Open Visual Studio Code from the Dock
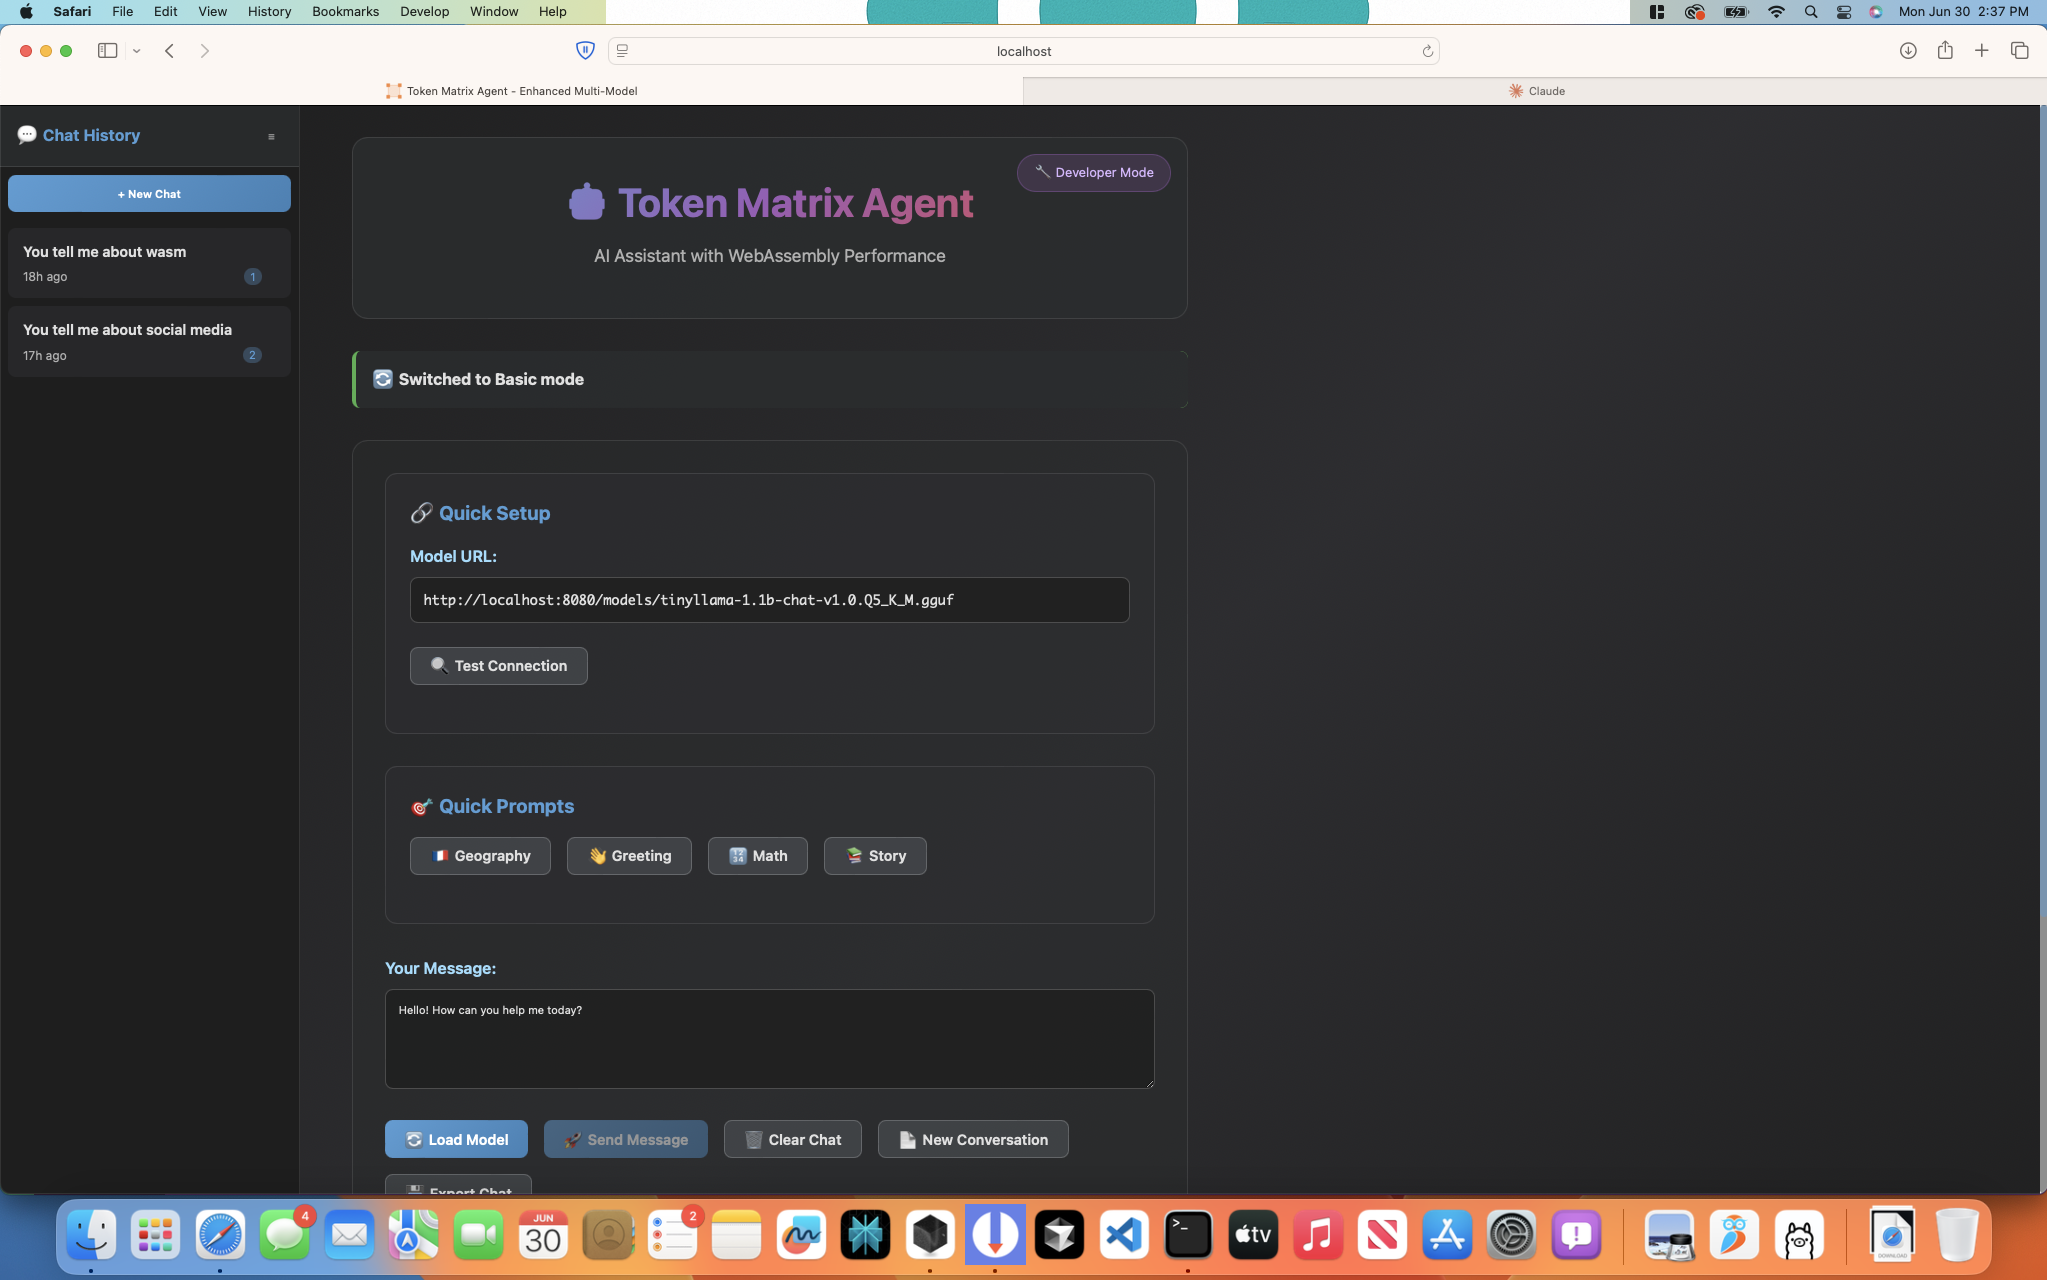 (x=1124, y=1236)
